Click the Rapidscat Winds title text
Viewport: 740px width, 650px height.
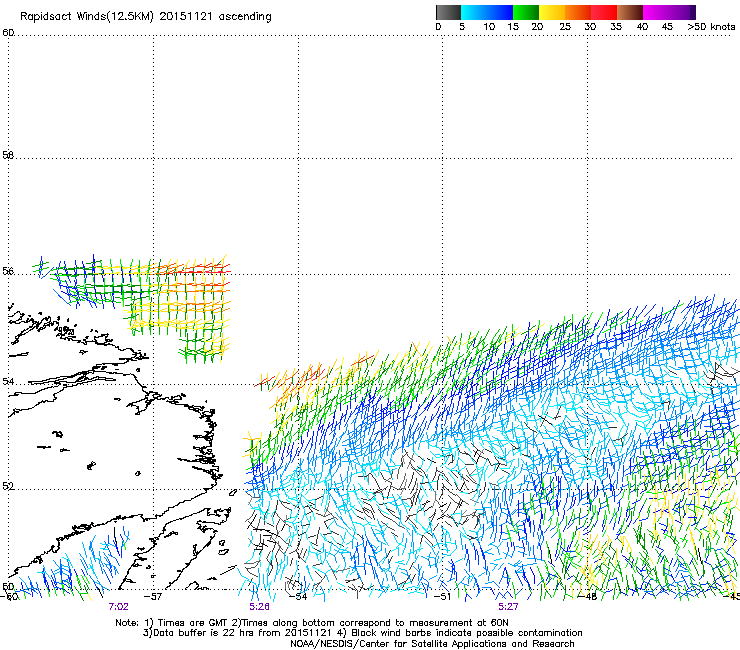pyautogui.click(x=146, y=17)
